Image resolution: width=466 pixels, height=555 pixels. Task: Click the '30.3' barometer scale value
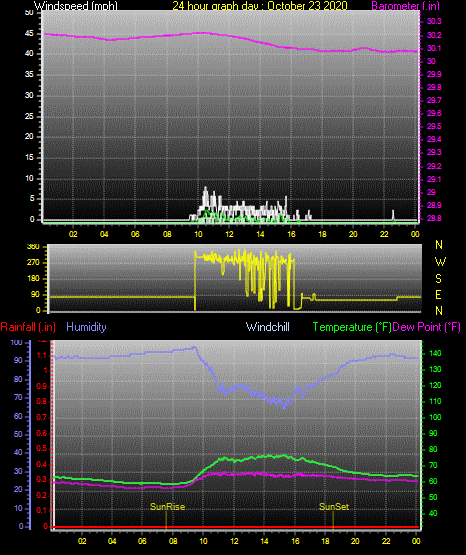point(434,22)
